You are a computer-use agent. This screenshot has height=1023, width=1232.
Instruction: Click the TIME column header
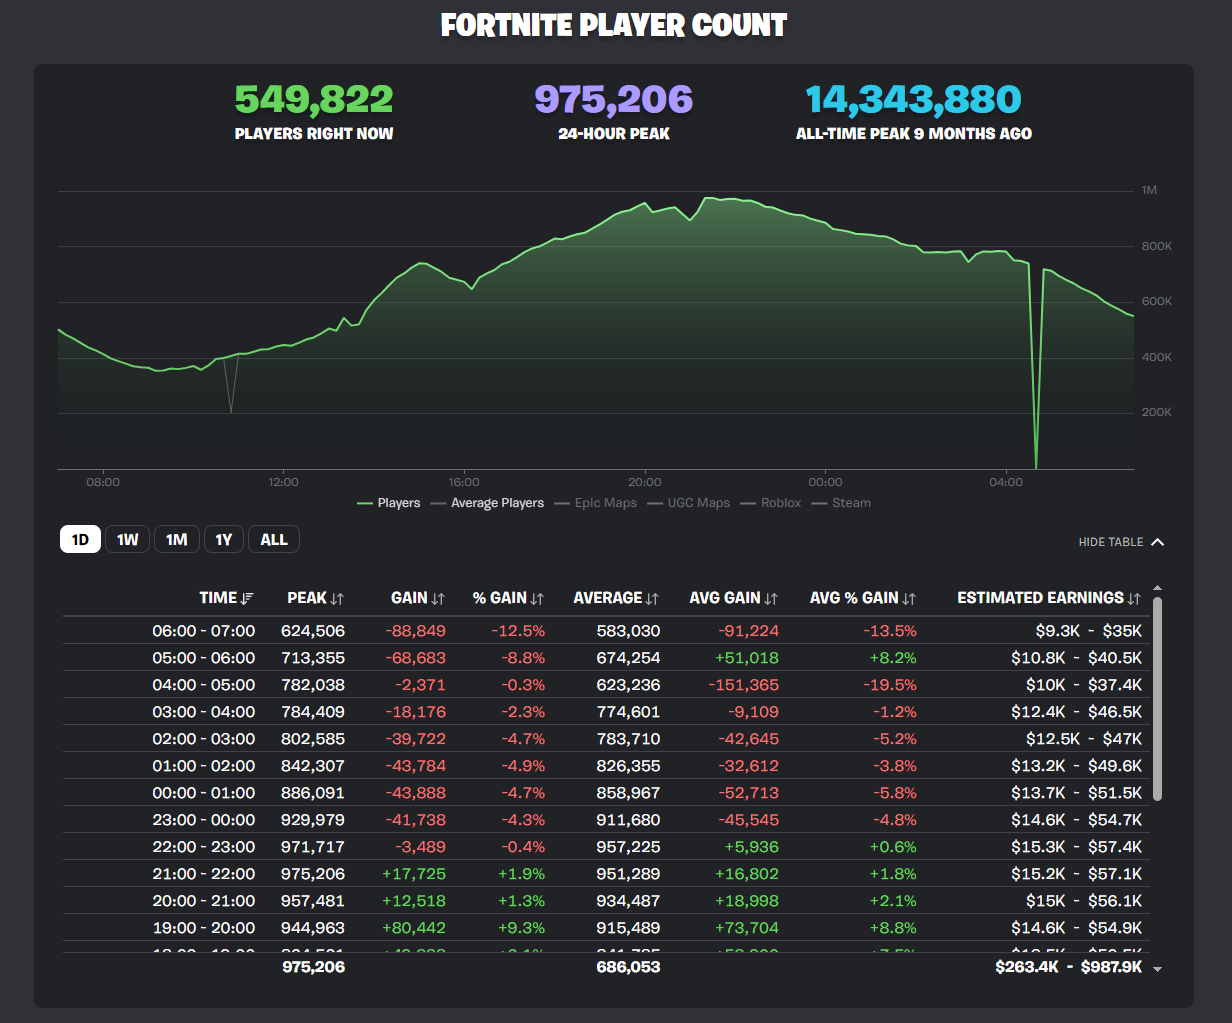[218, 598]
